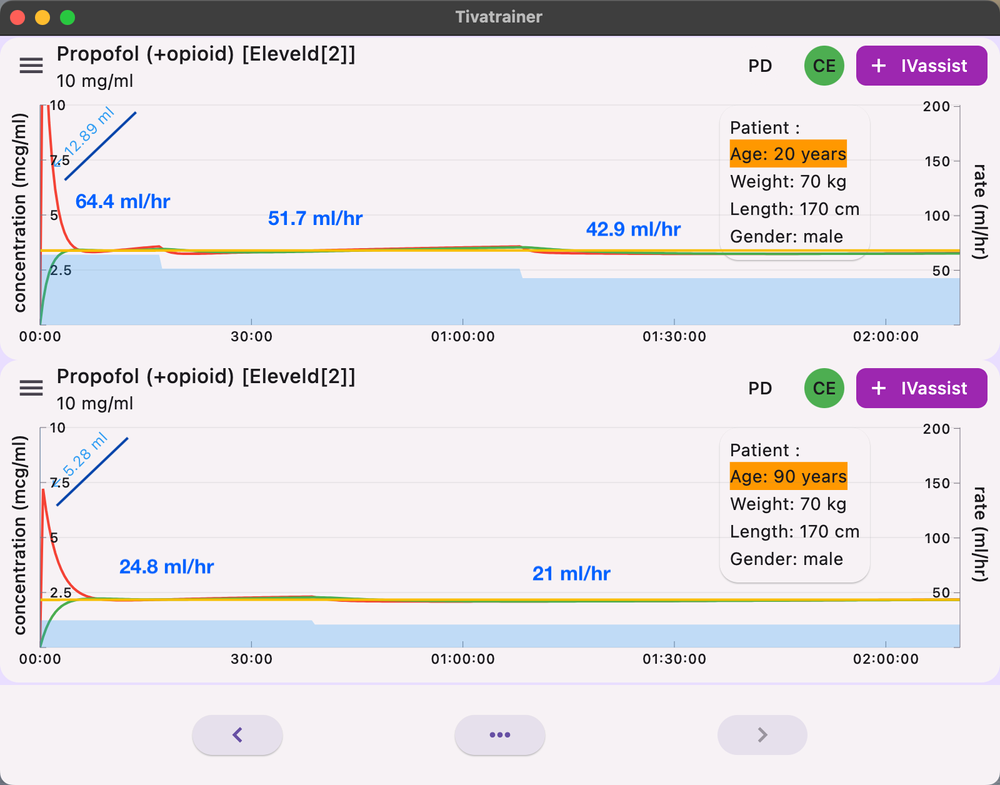Click the IVassist button in the bottom chart
The image size is (1000, 785).
coord(921,388)
